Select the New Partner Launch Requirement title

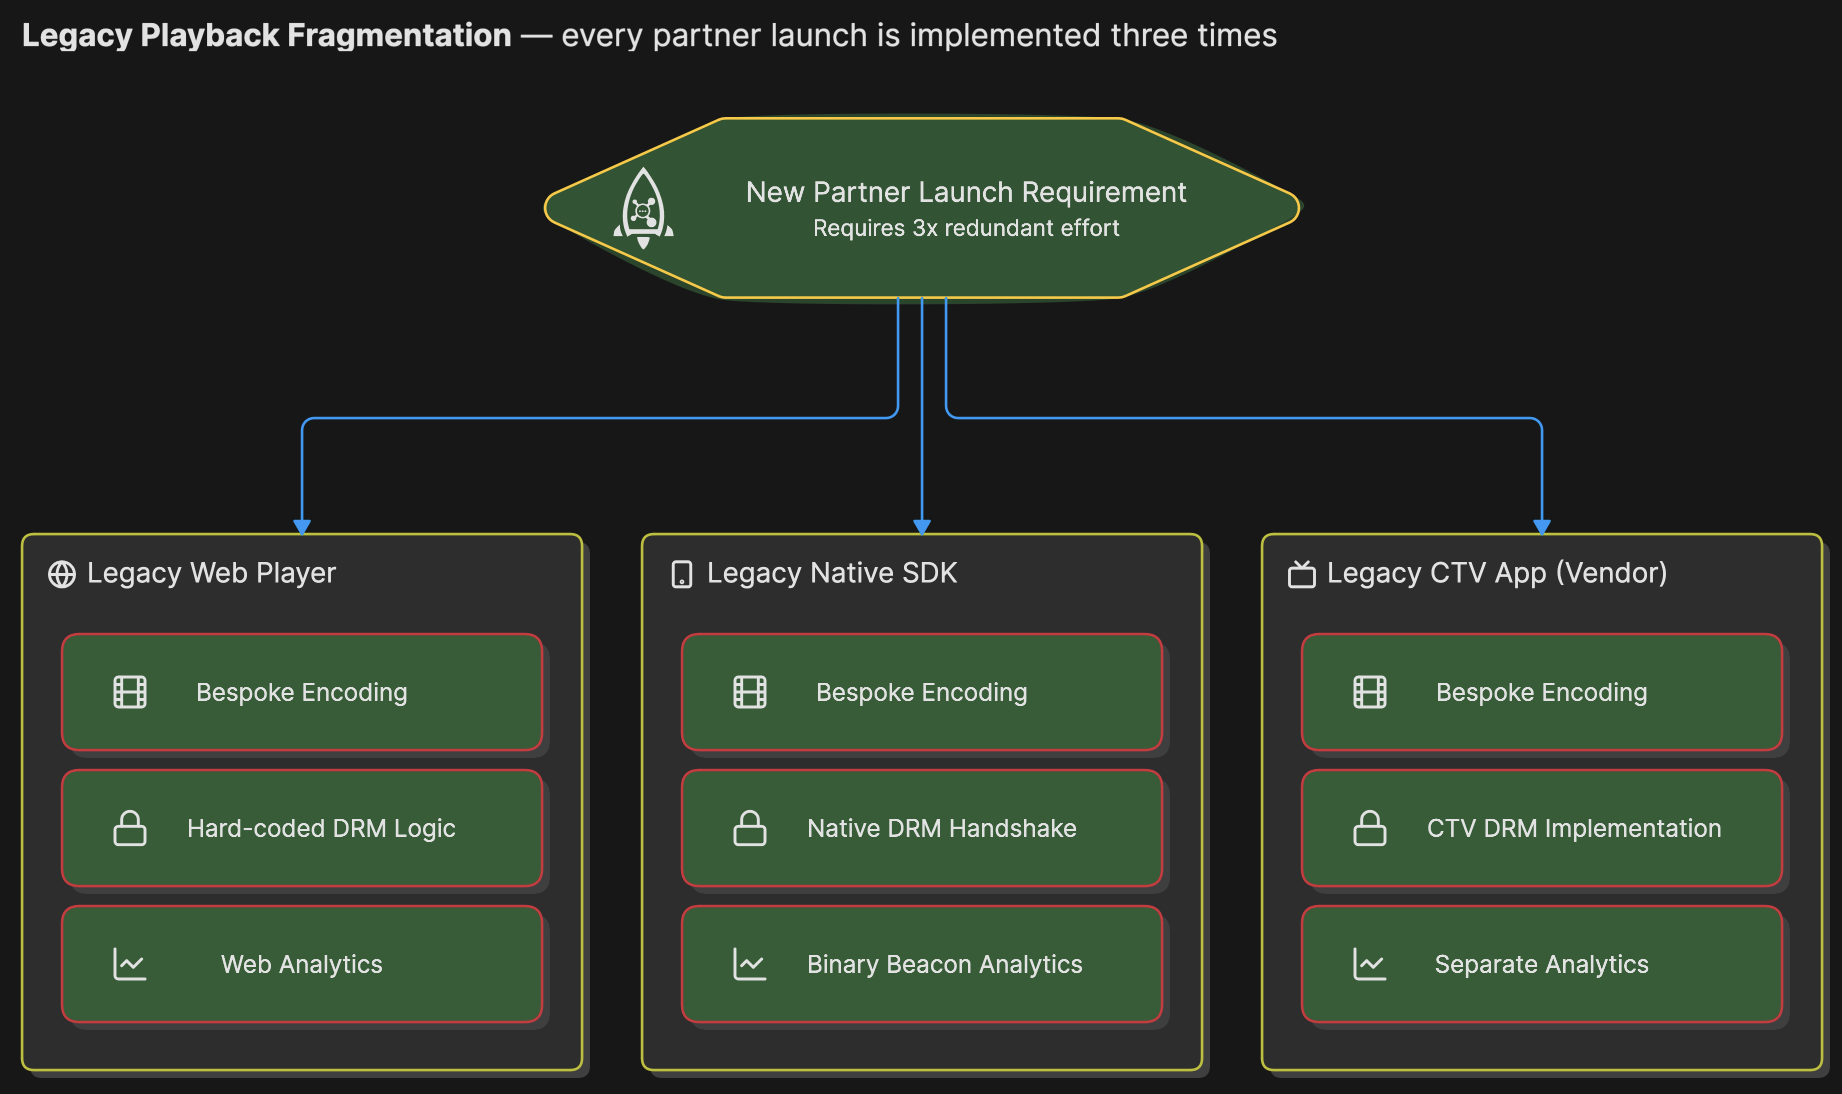point(966,192)
